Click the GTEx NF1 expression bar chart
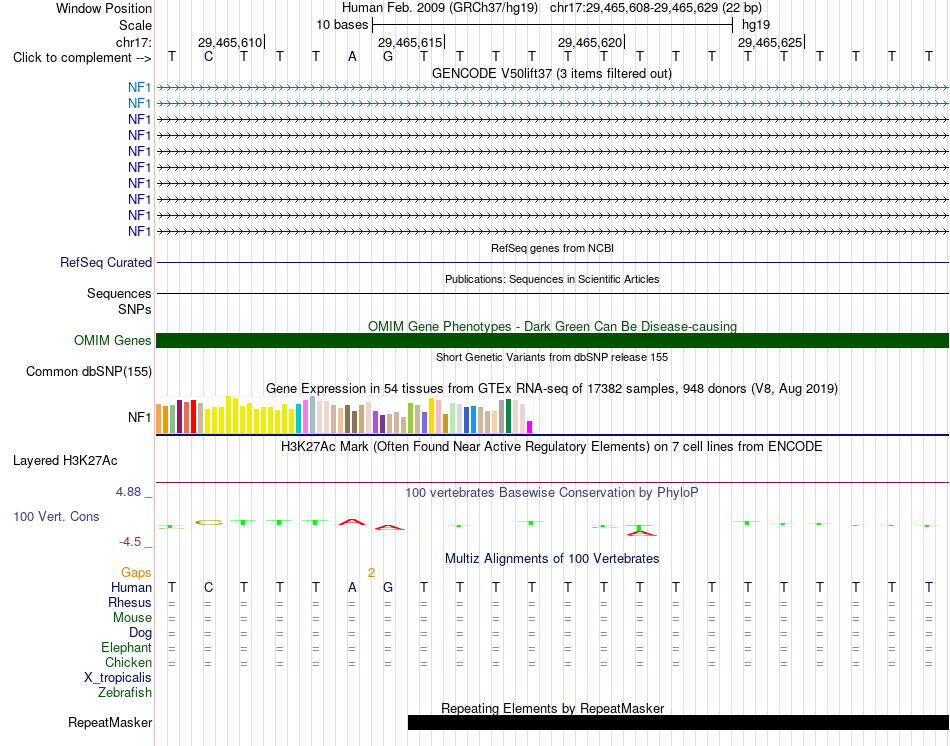The width and height of the screenshot is (950, 746). (344, 415)
